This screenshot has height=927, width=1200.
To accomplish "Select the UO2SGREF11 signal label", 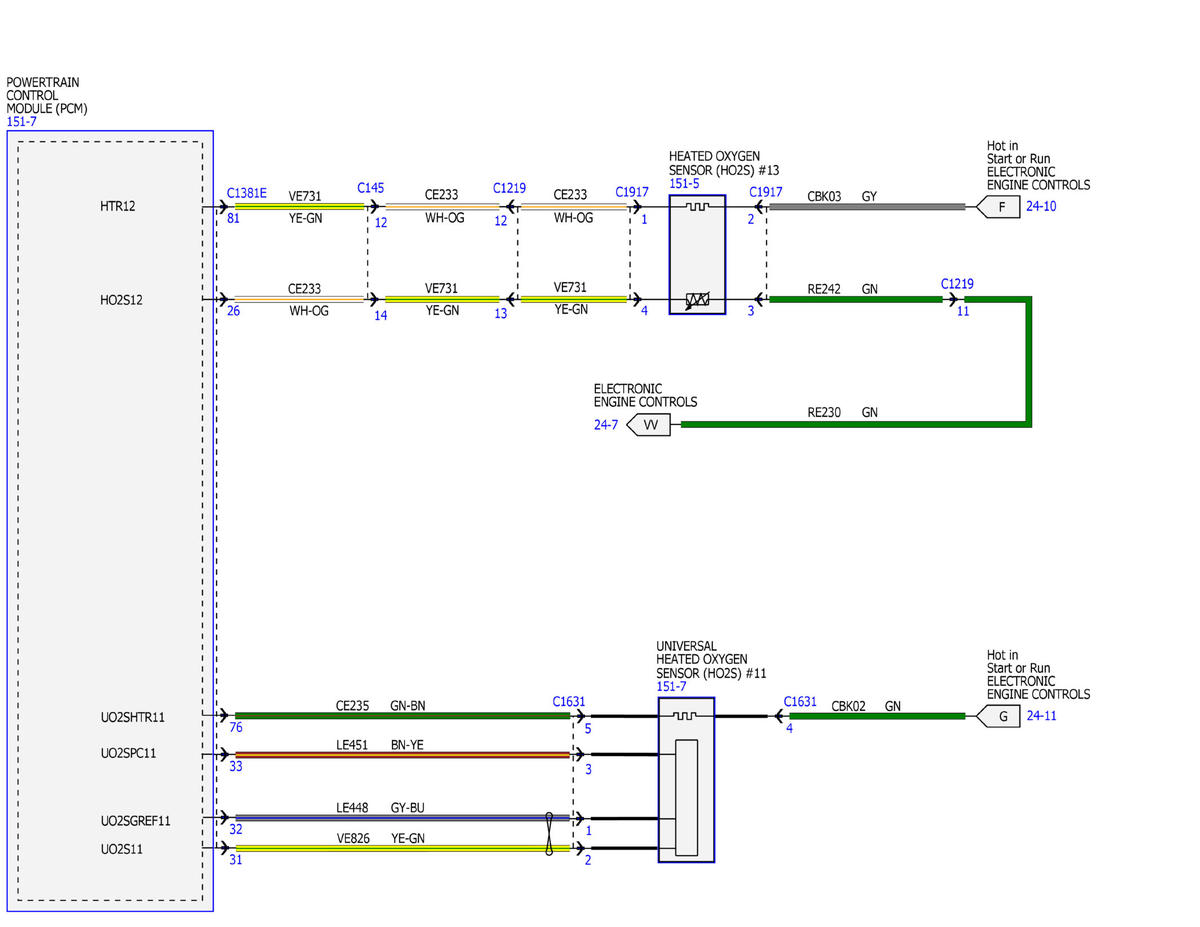I will tap(135, 820).
